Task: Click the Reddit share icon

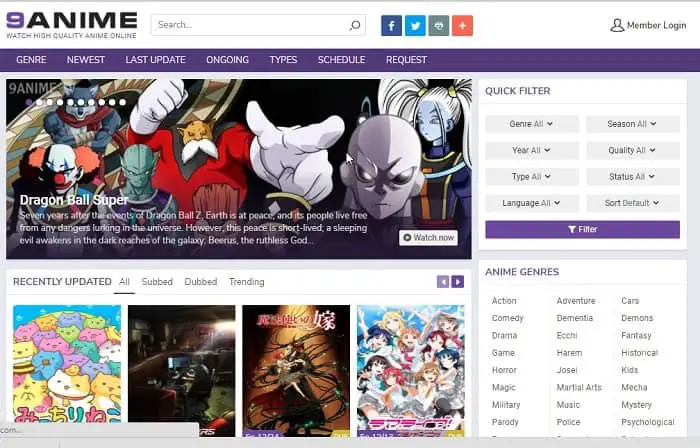Action: tap(439, 25)
